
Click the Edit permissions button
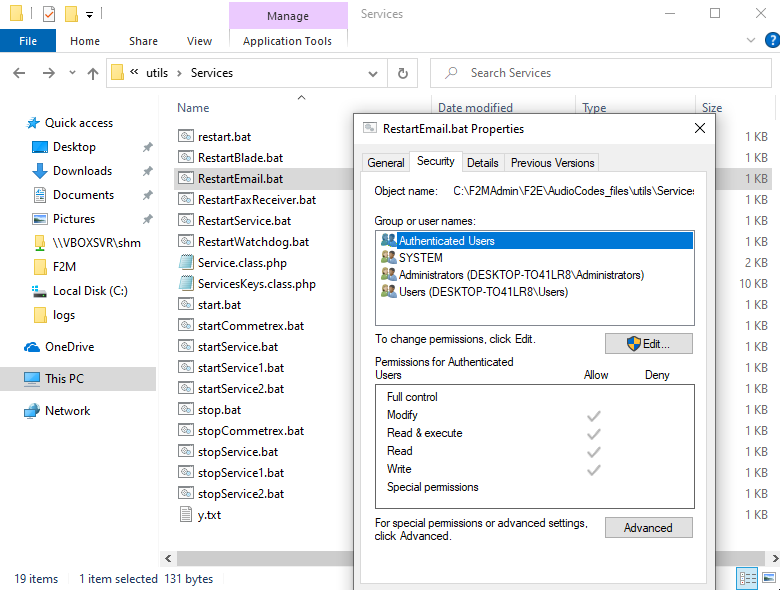[648, 344]
